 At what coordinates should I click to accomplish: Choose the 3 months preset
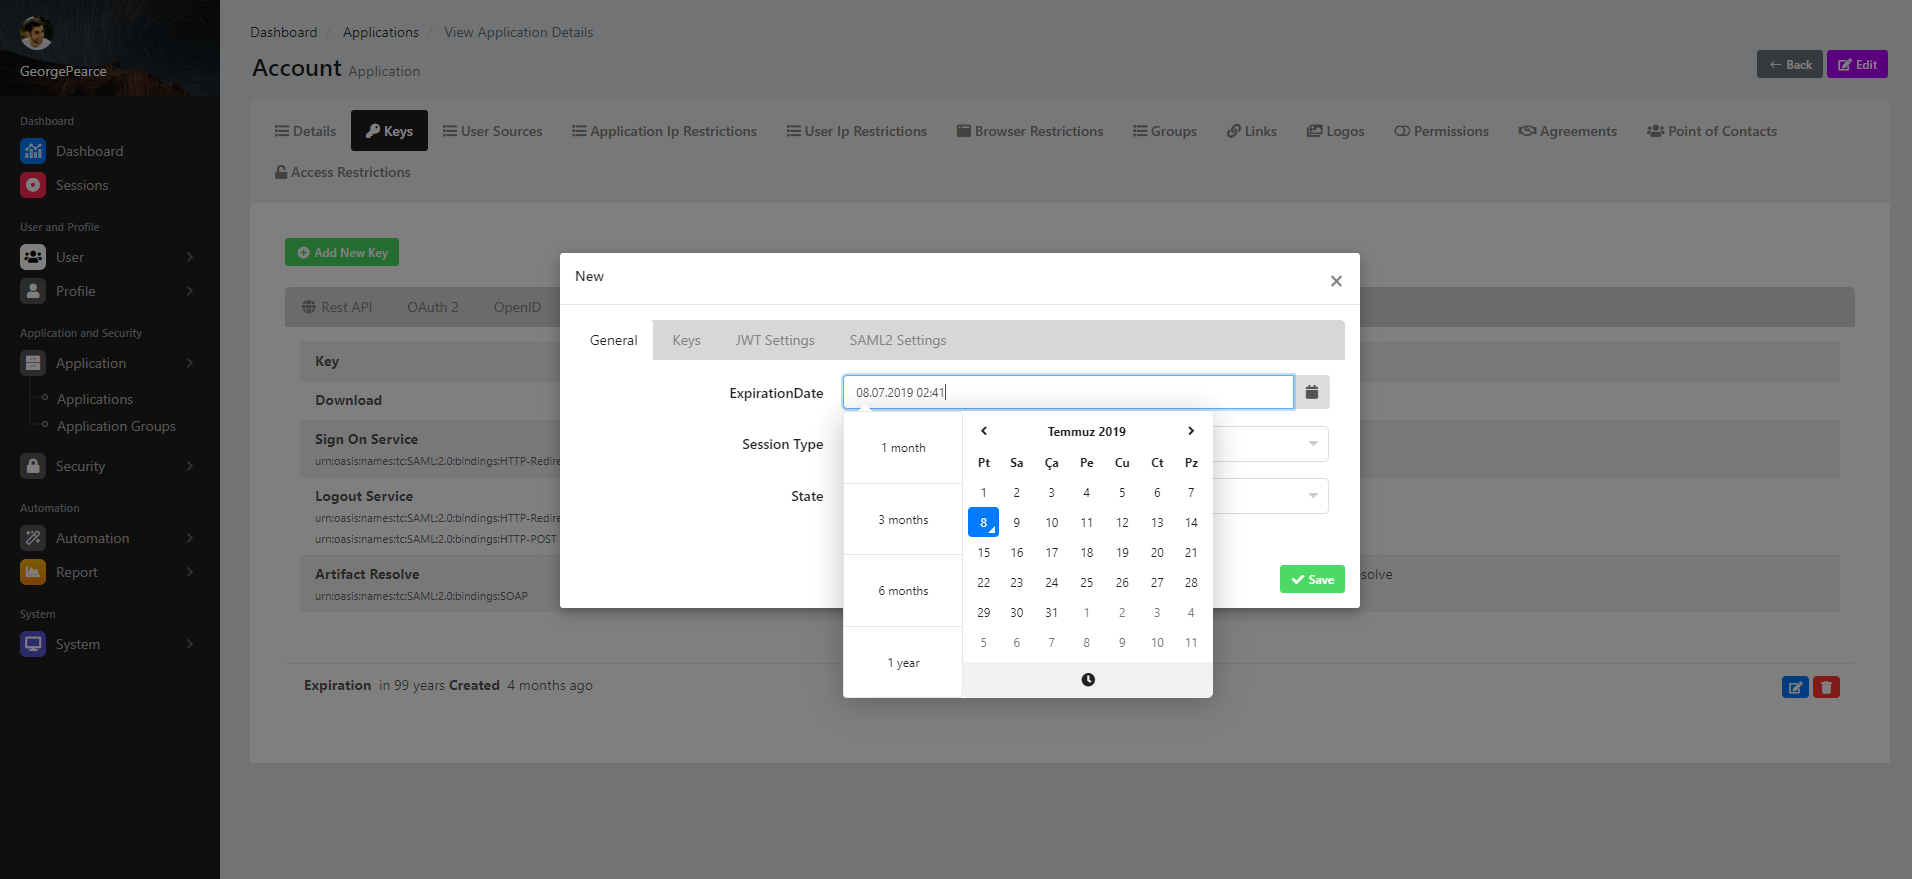903,520
